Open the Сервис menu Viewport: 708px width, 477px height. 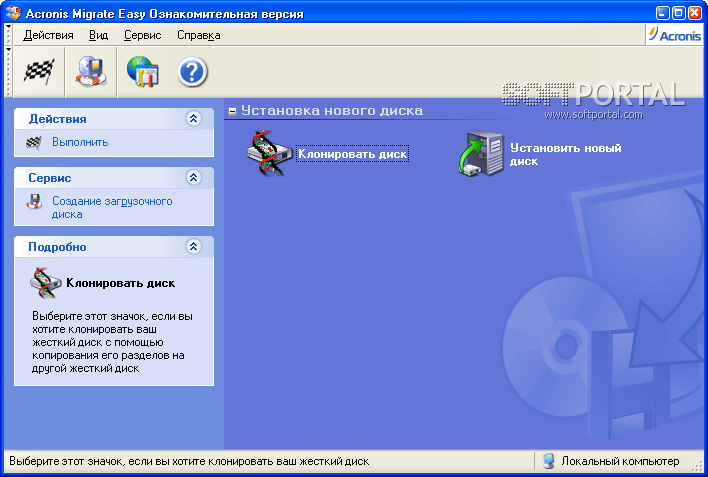click(x=143, y=35)
